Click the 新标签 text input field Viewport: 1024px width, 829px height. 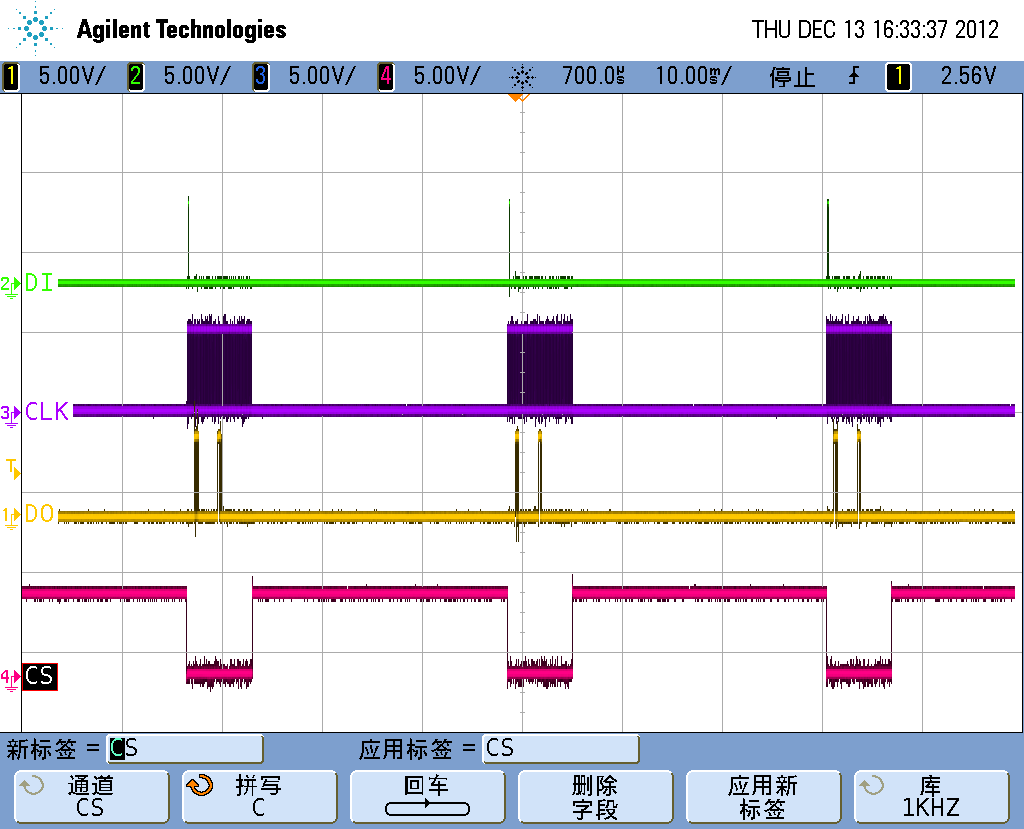[185, 748]
